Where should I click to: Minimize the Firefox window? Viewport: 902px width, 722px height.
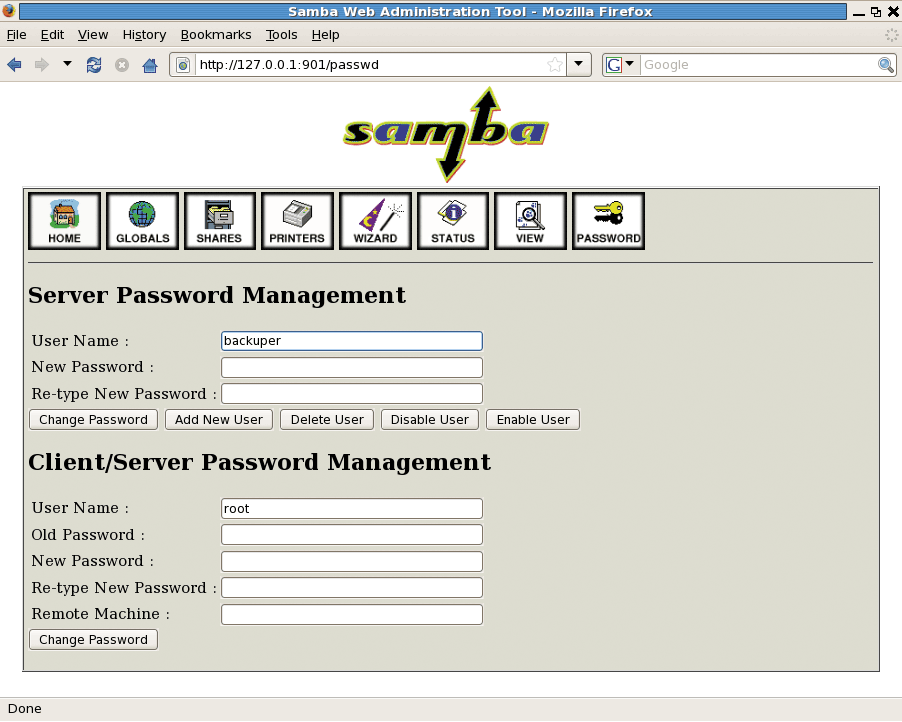coord(859,13)
